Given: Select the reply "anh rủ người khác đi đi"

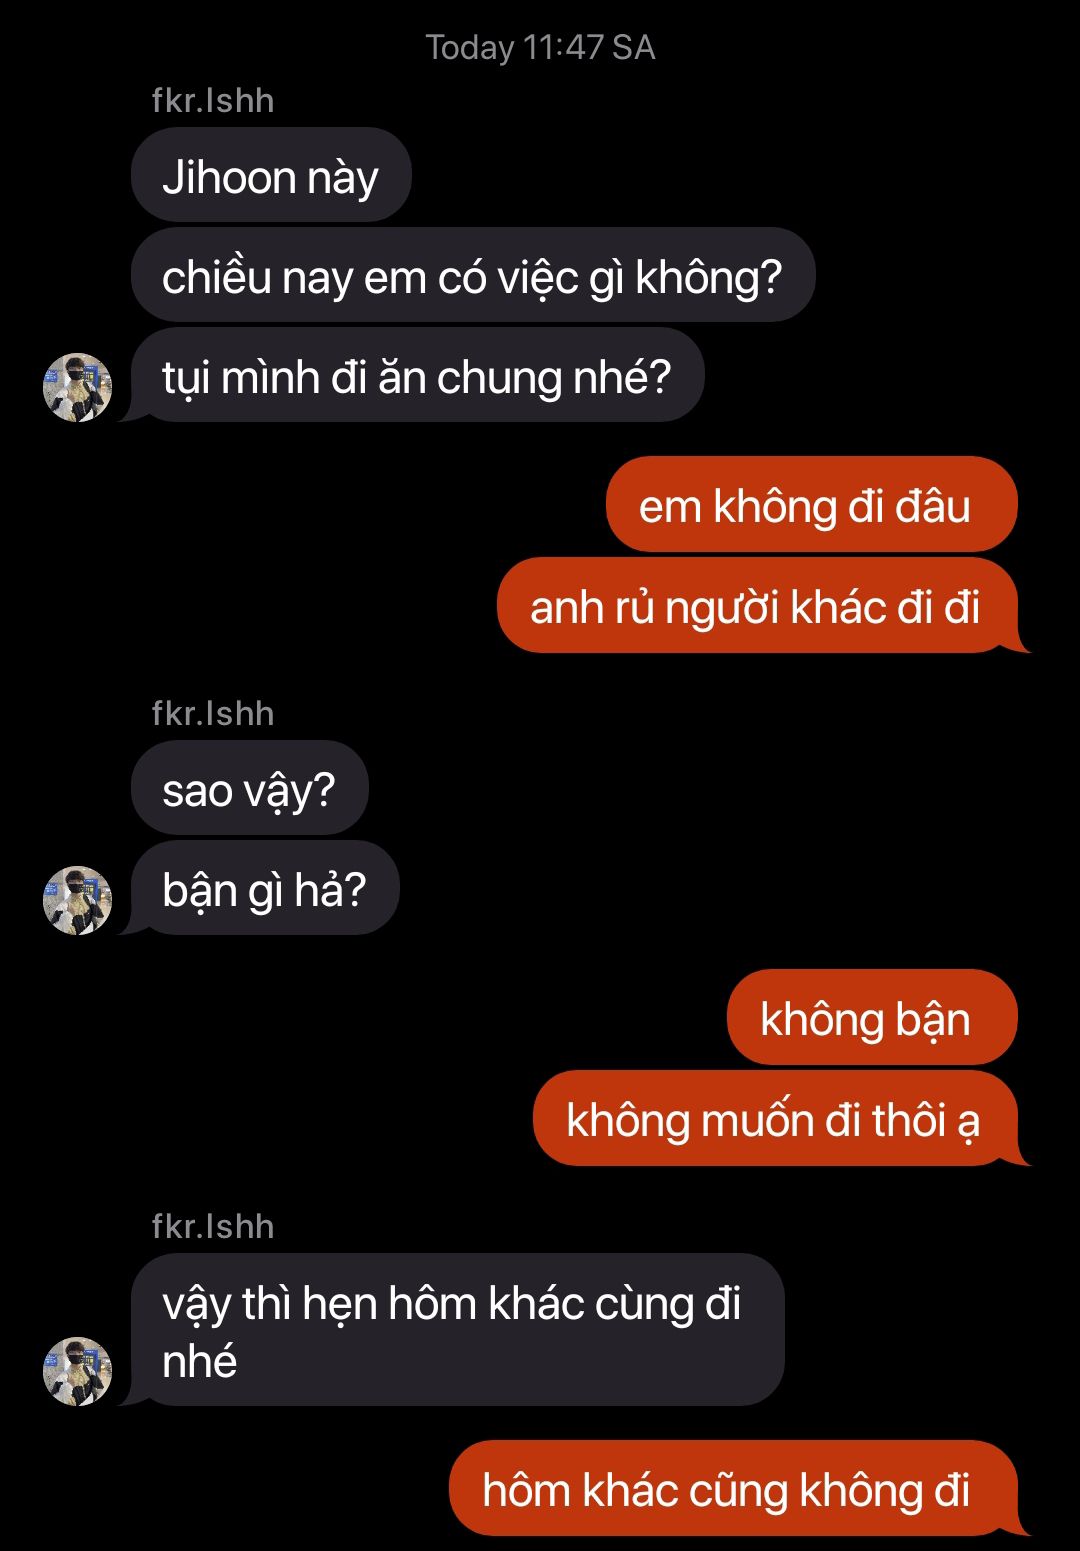Looking at the screenshot, I should tap(757, 605).
